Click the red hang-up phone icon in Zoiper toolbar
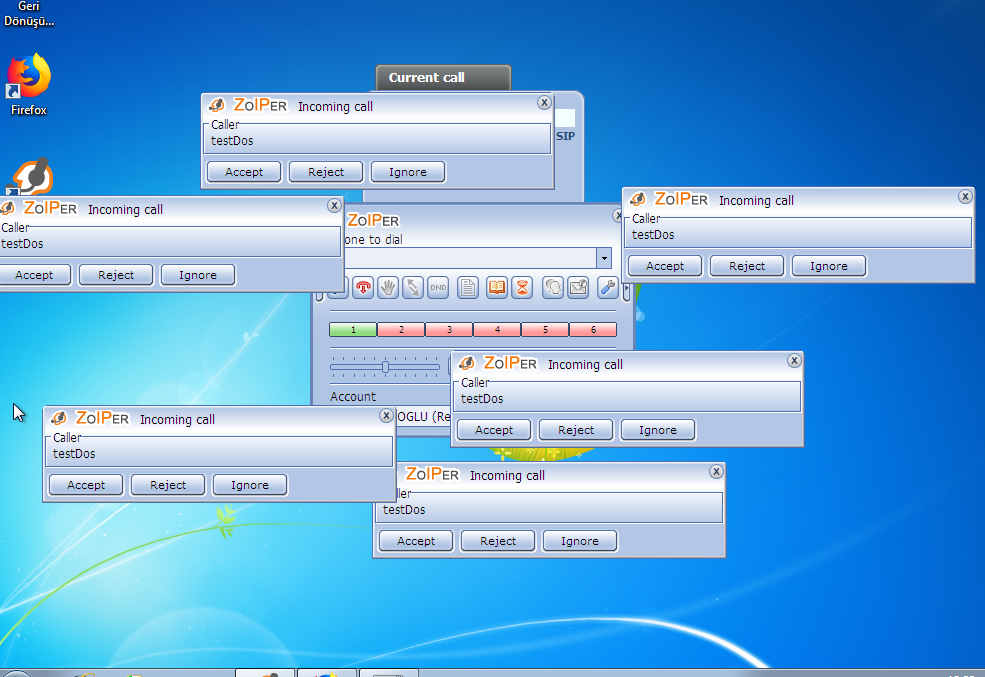Screen dimensions: 985x677 click(363, 288)
